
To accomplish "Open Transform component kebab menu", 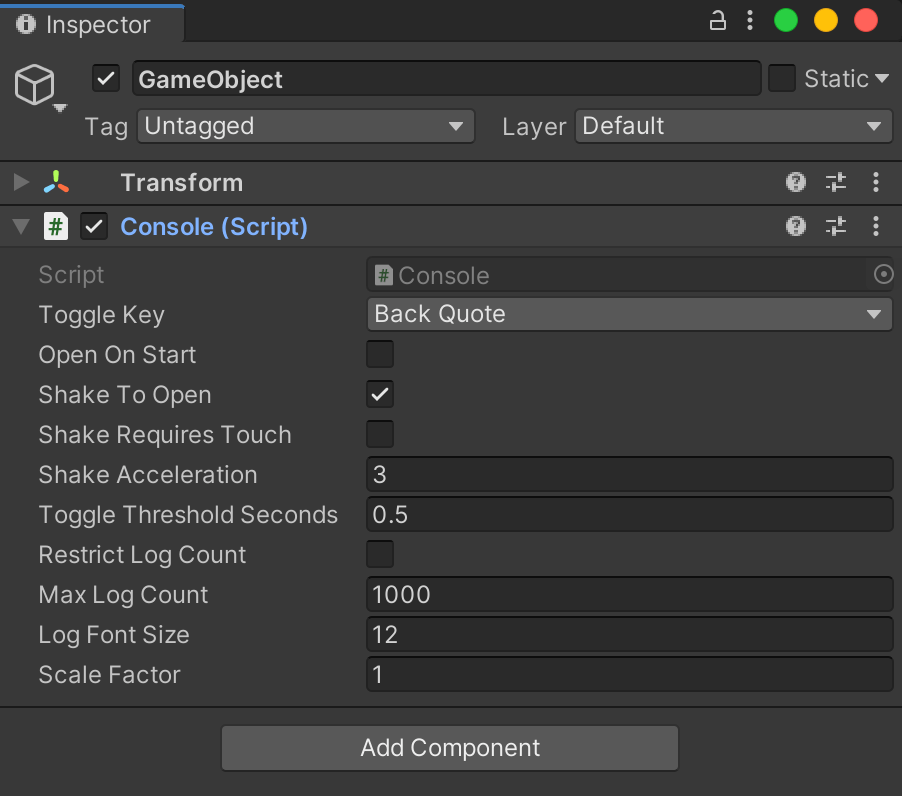I will click(876, 182).
